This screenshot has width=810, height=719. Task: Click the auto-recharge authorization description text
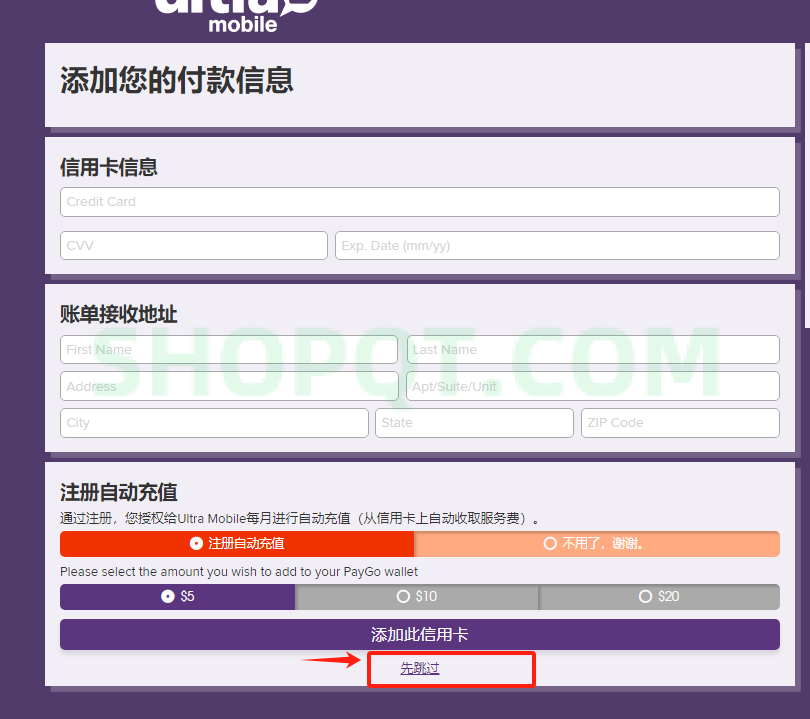point(300,518)
